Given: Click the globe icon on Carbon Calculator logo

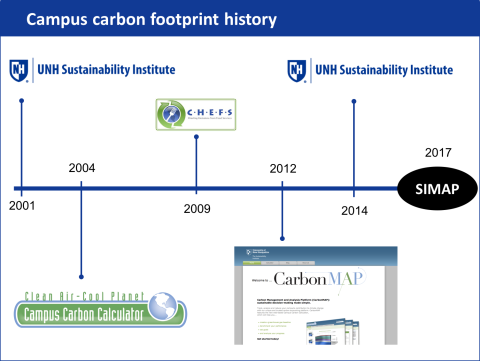Looking at the screenshot, I should (x=163, y=306).
